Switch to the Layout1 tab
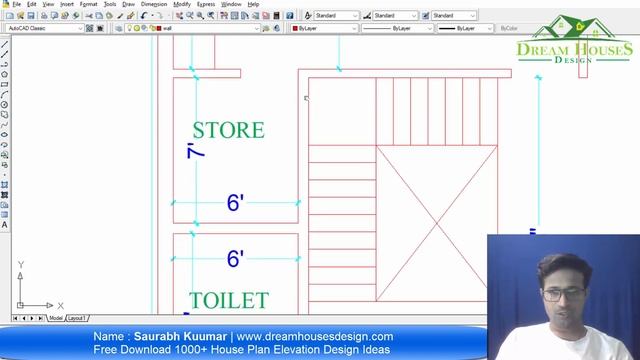 point(77,318)
